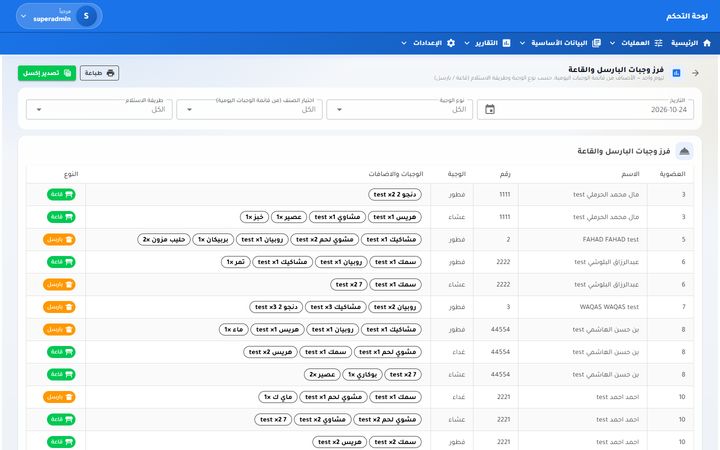Open the التقارير menu
This screenshot has height=450, width=720.
tap(487, 43)
